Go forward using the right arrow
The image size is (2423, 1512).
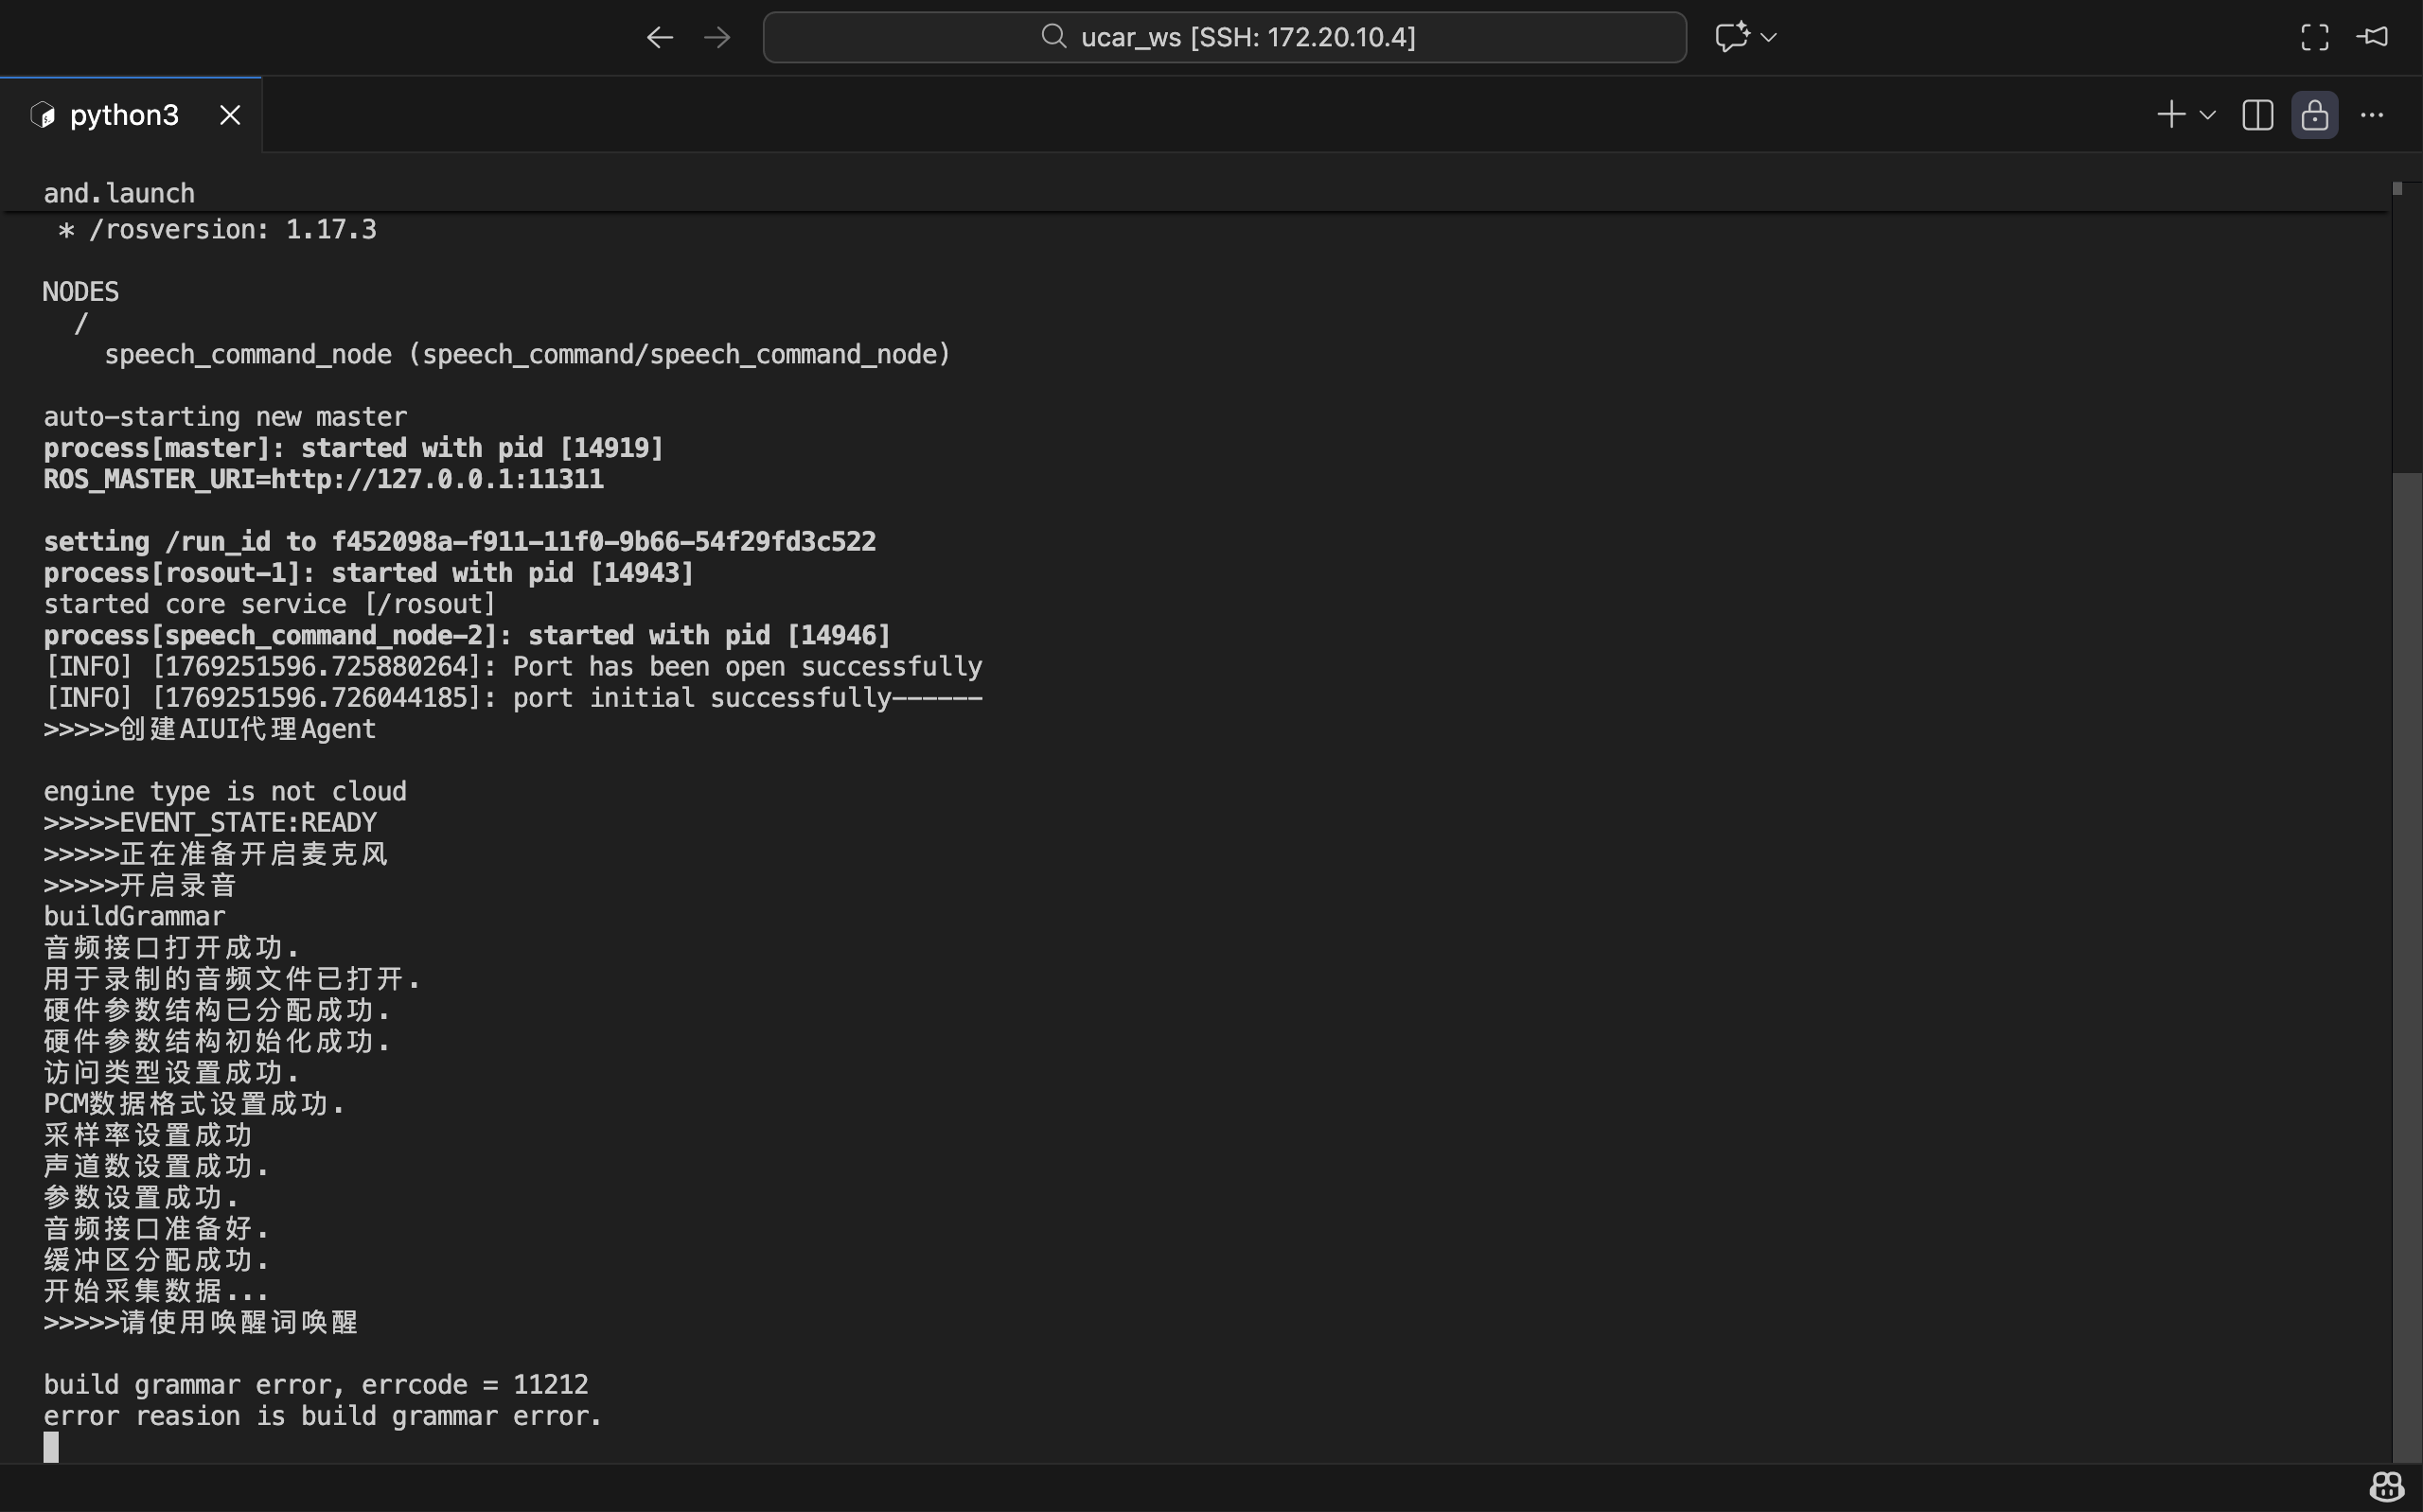717,38
